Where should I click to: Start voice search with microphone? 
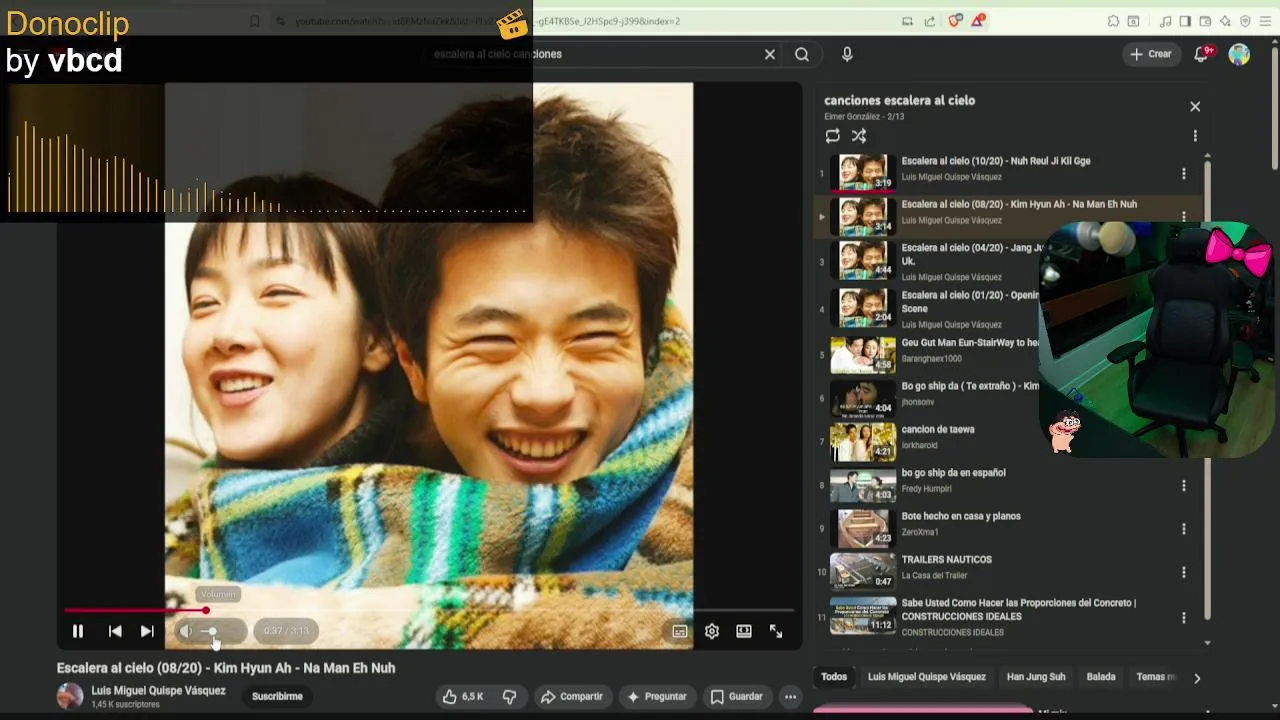click(x=847, y=54)
